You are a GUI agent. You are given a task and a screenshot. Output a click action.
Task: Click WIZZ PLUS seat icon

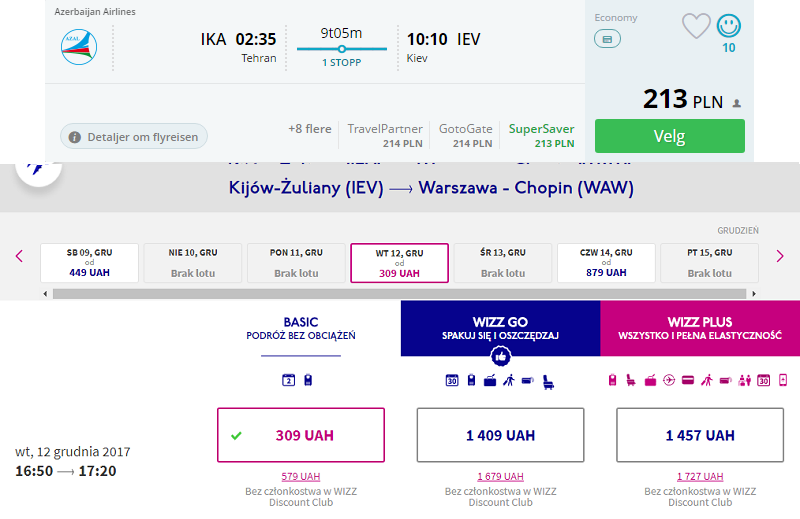[x=631, y=380]
